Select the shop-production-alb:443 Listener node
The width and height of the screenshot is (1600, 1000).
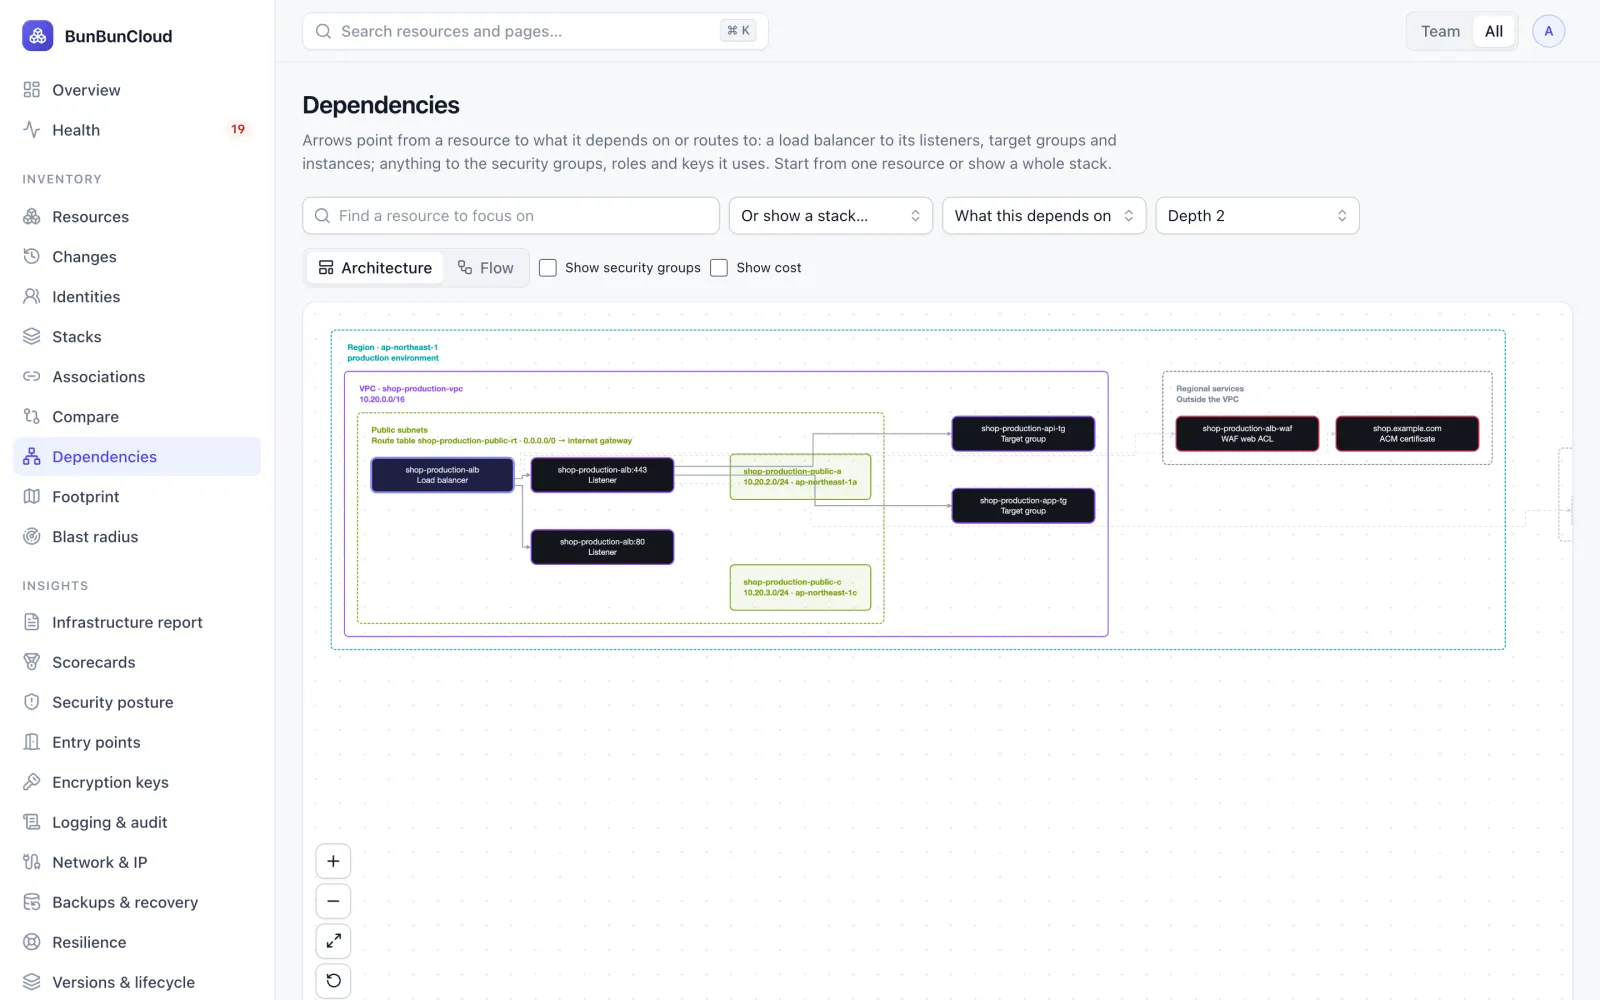[602, 475]
